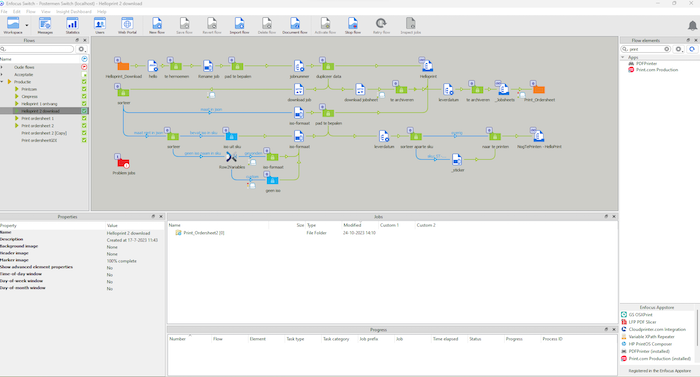
Task: Collapse the Productie group
Action: 2,82
